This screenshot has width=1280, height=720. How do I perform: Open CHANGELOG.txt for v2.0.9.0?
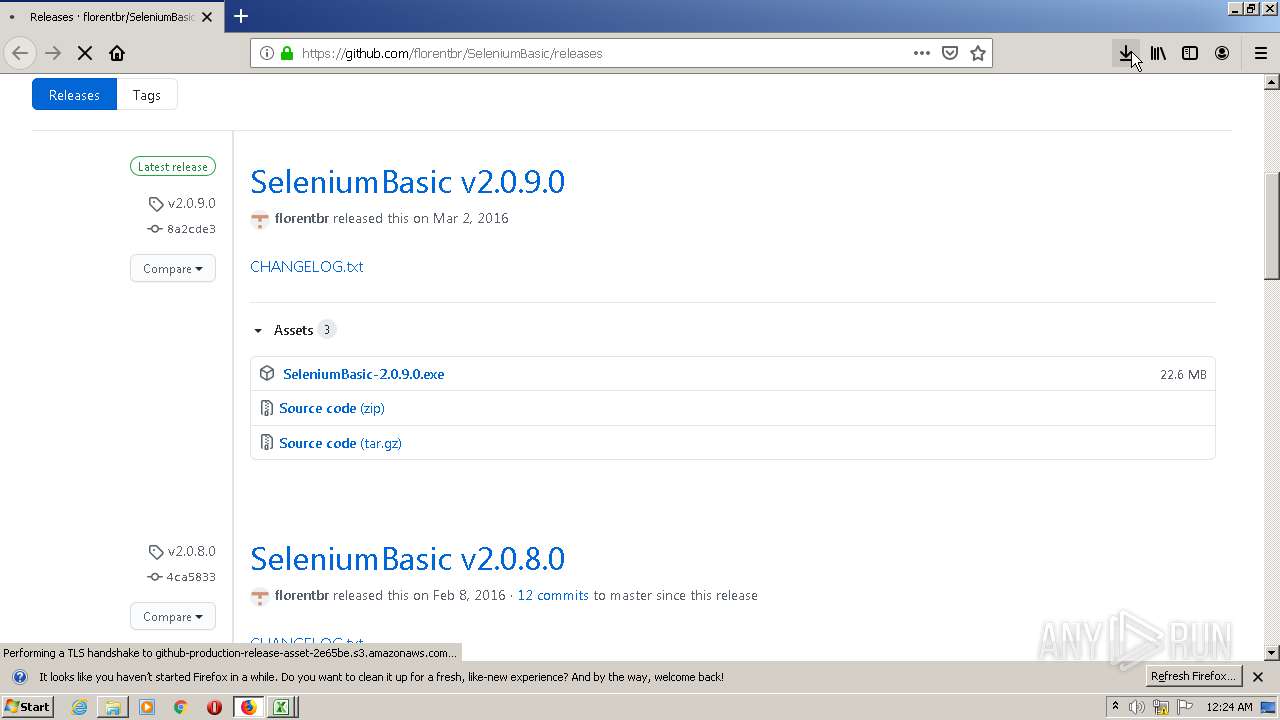306,266
